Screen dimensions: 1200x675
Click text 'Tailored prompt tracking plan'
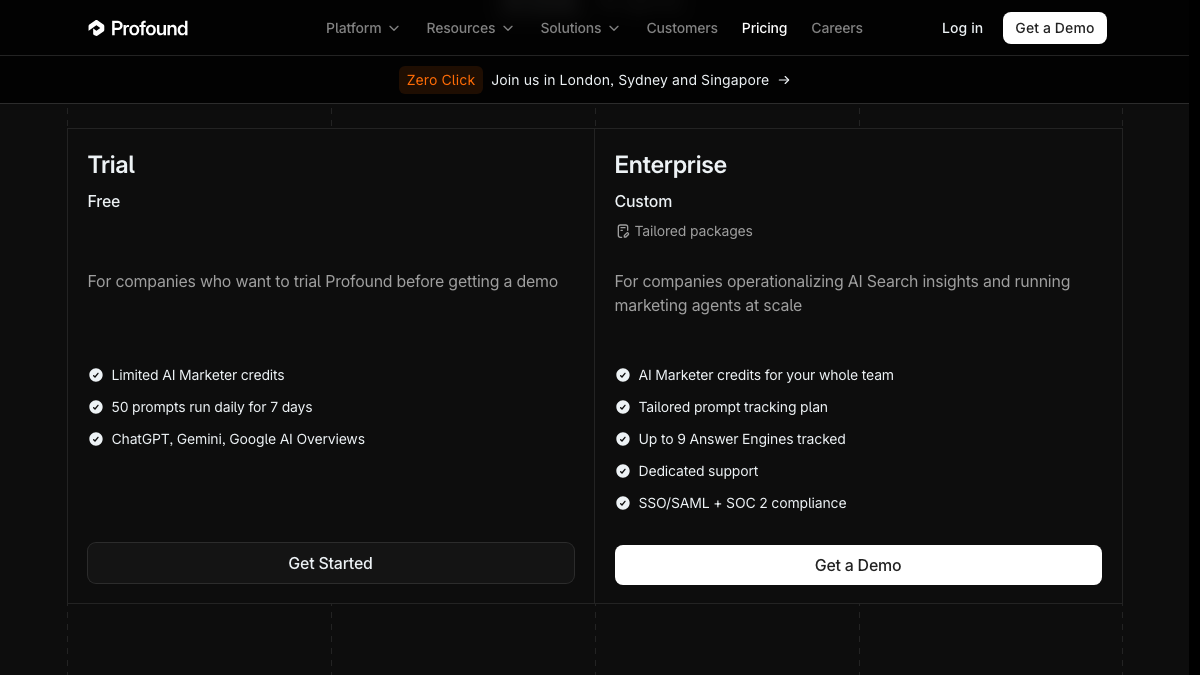[x=733, y=407]
